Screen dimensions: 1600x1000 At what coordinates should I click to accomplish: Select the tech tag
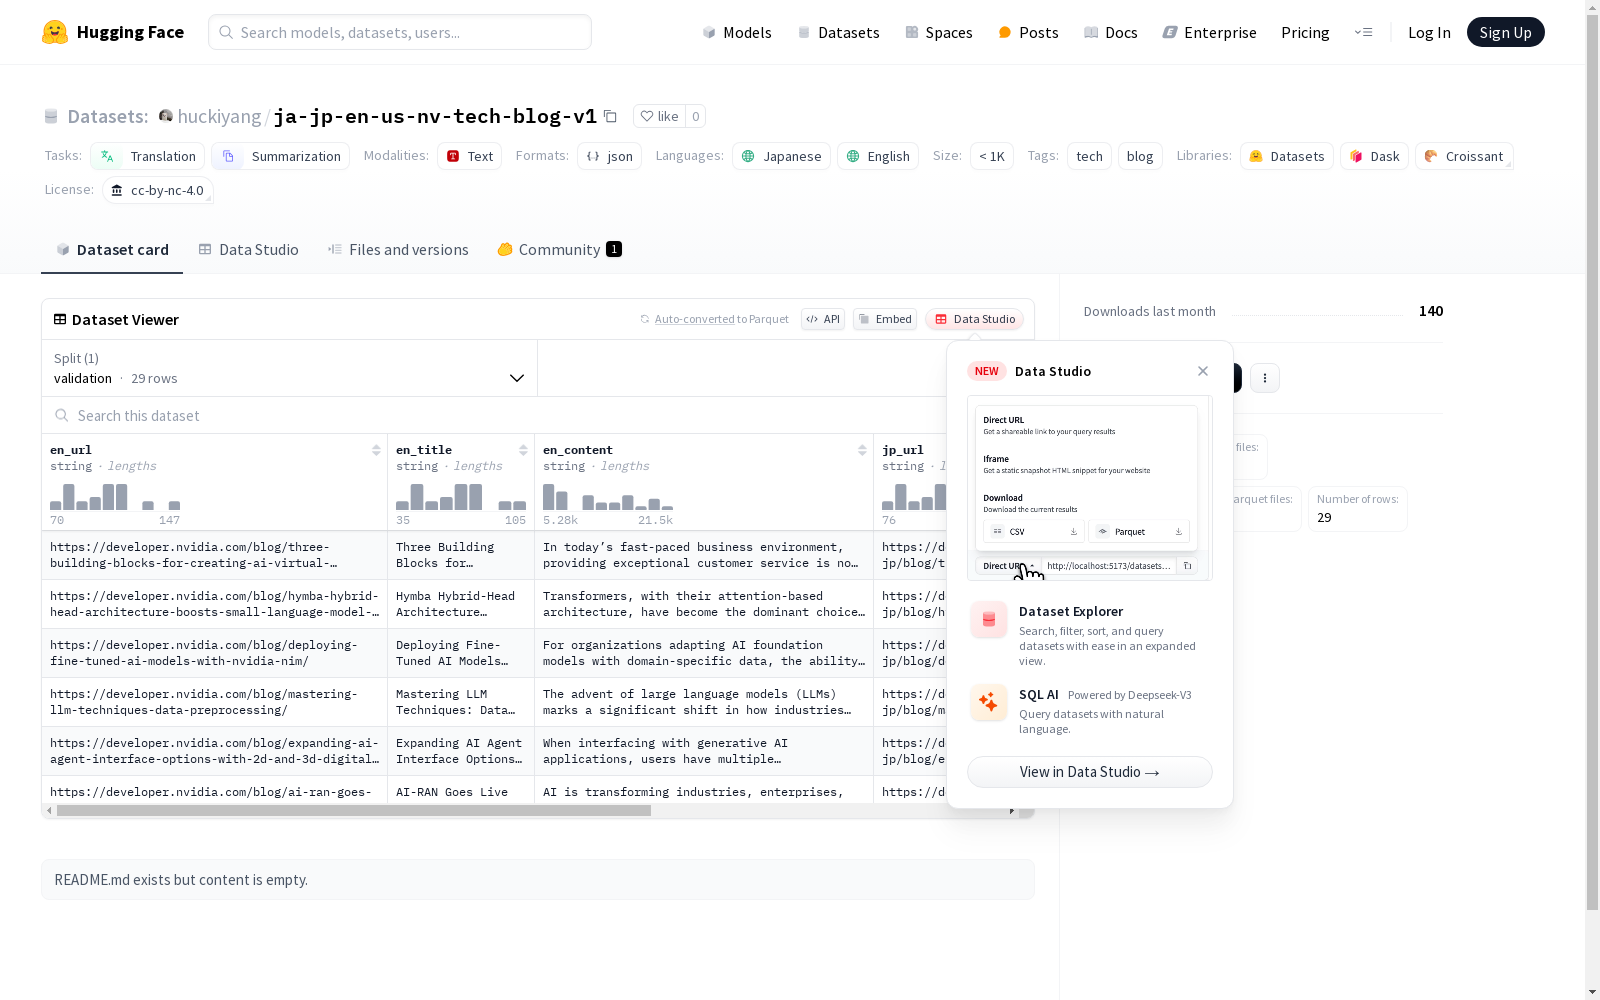tap(1089, 156)
